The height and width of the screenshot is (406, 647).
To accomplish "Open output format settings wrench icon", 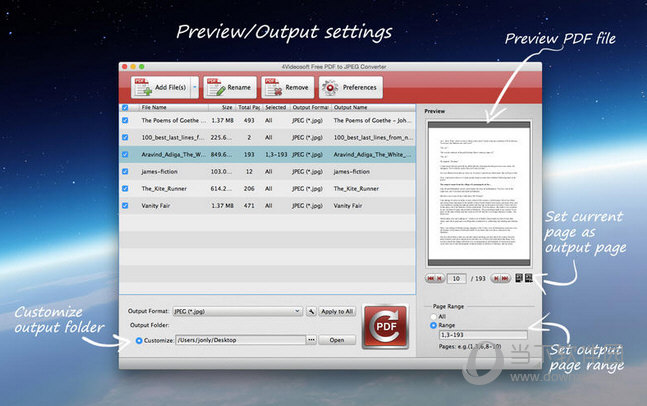I will pyautogui.click(x=311, y=311).
